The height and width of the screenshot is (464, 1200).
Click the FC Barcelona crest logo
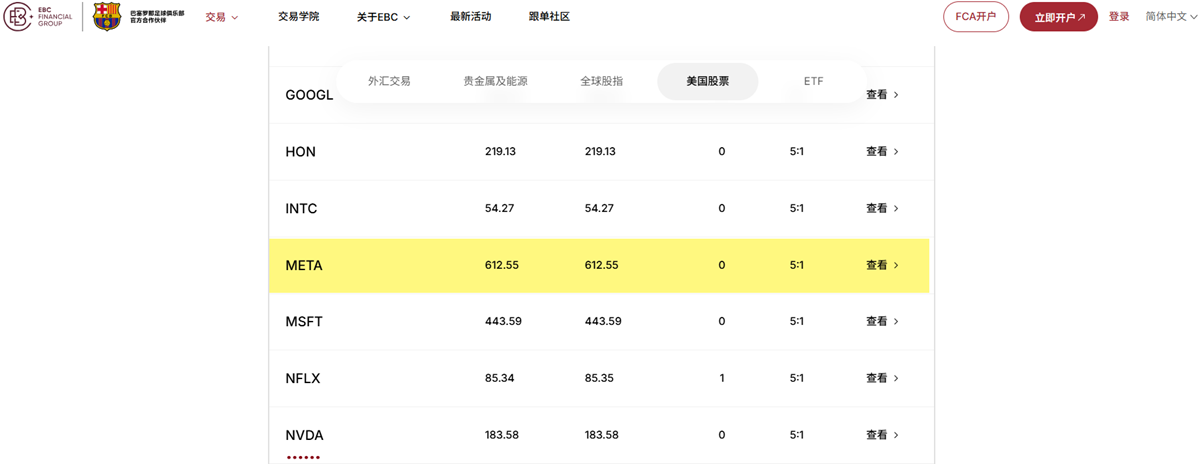106,17
